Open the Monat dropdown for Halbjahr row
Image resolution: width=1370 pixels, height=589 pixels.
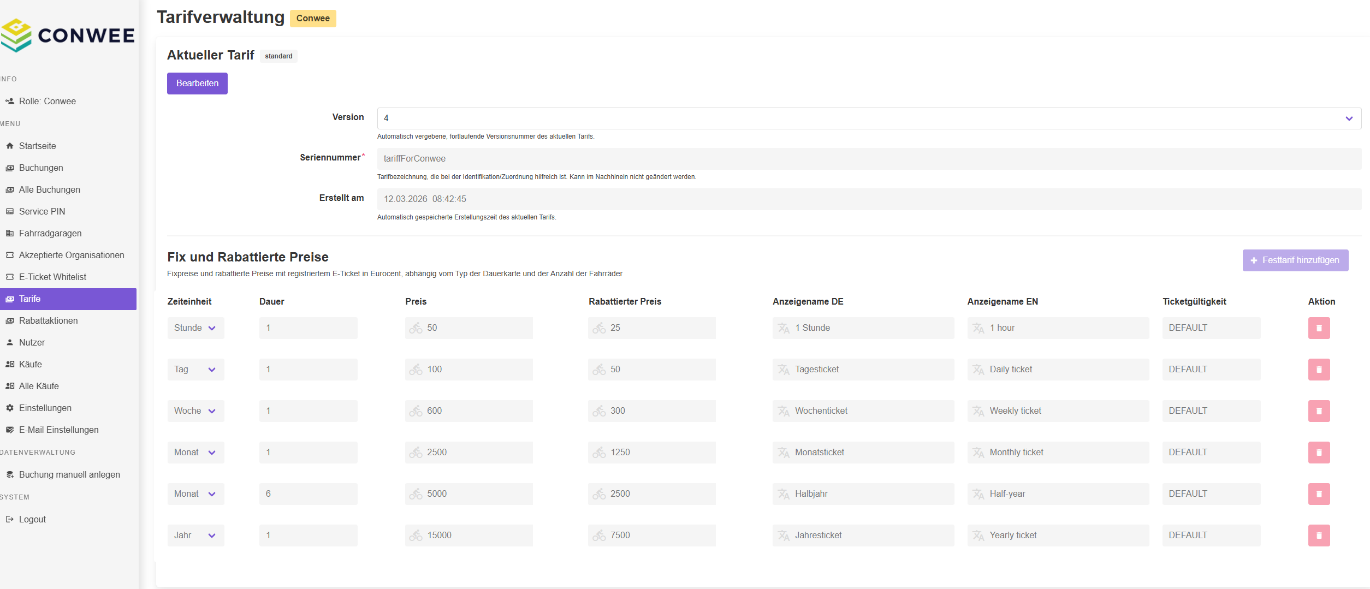tap(196, 494)
